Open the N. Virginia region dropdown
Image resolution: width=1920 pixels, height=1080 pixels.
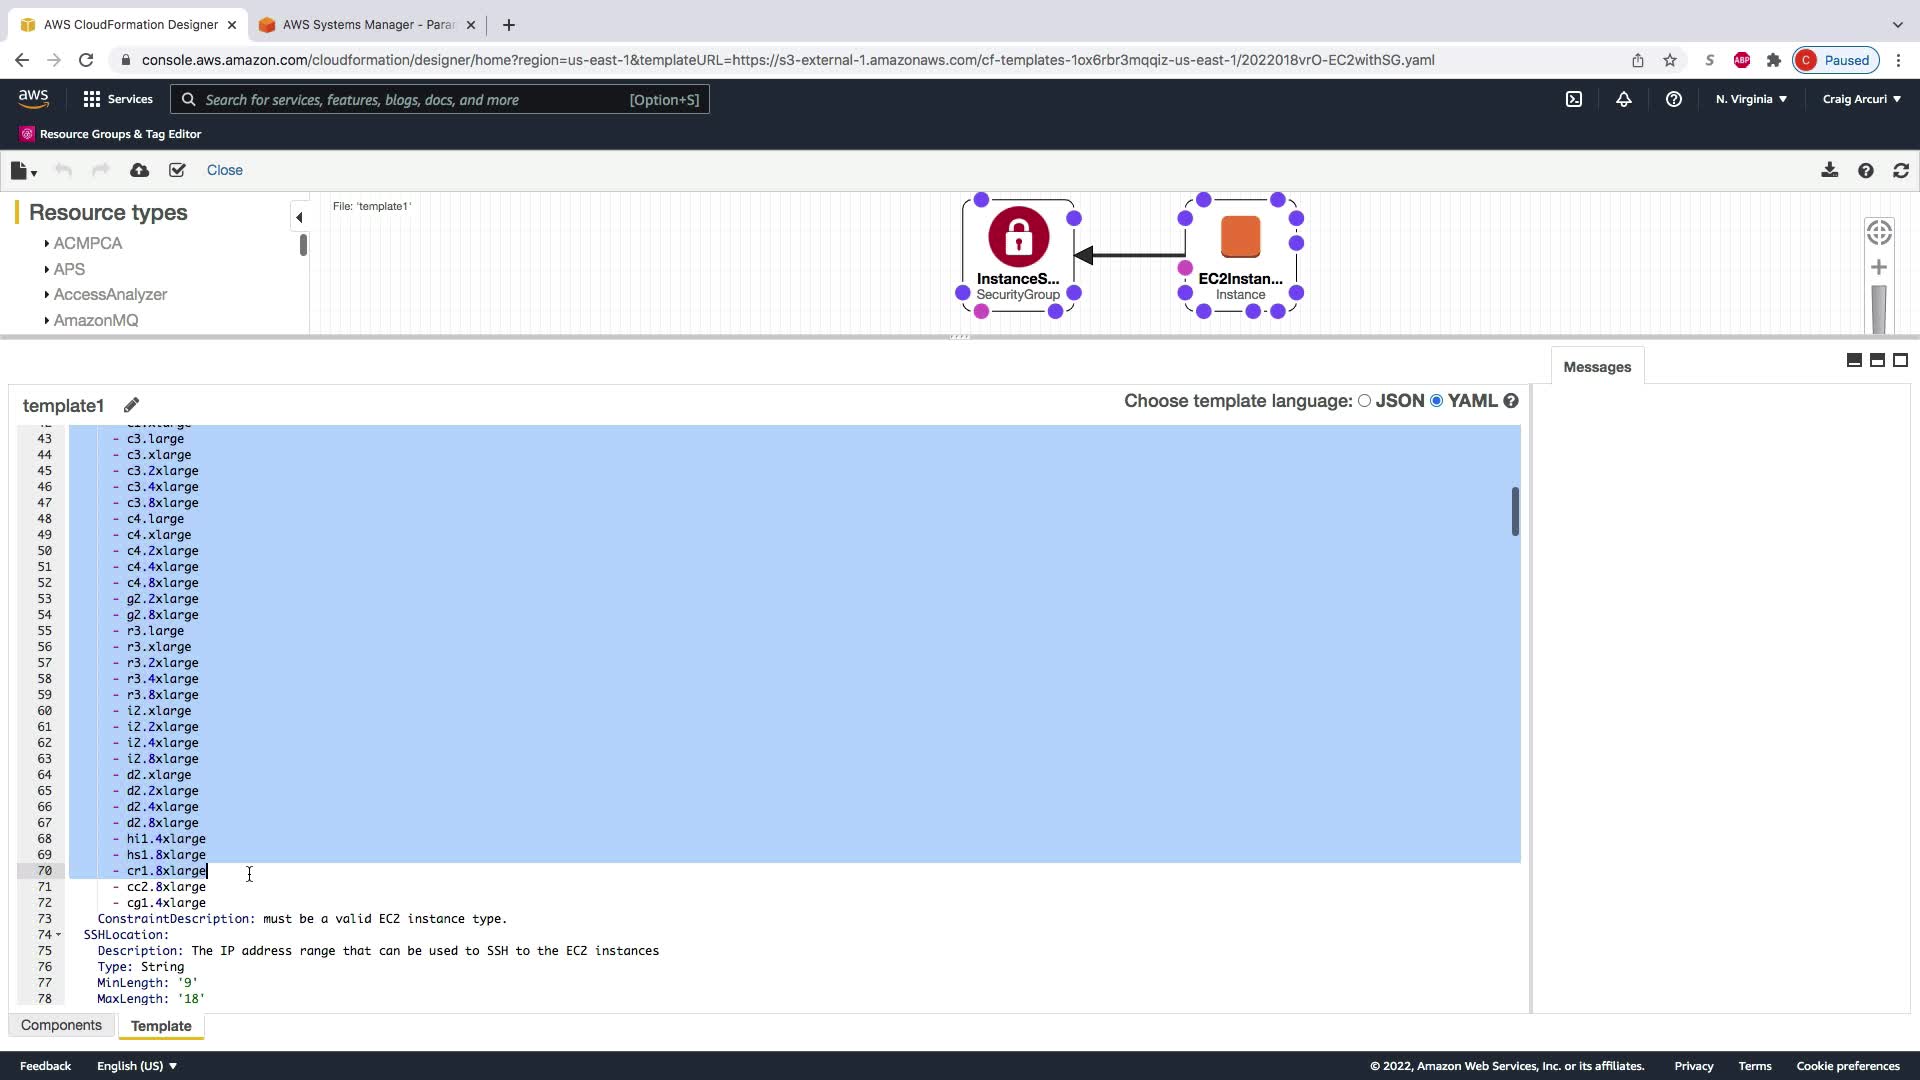click(1751, 99)
